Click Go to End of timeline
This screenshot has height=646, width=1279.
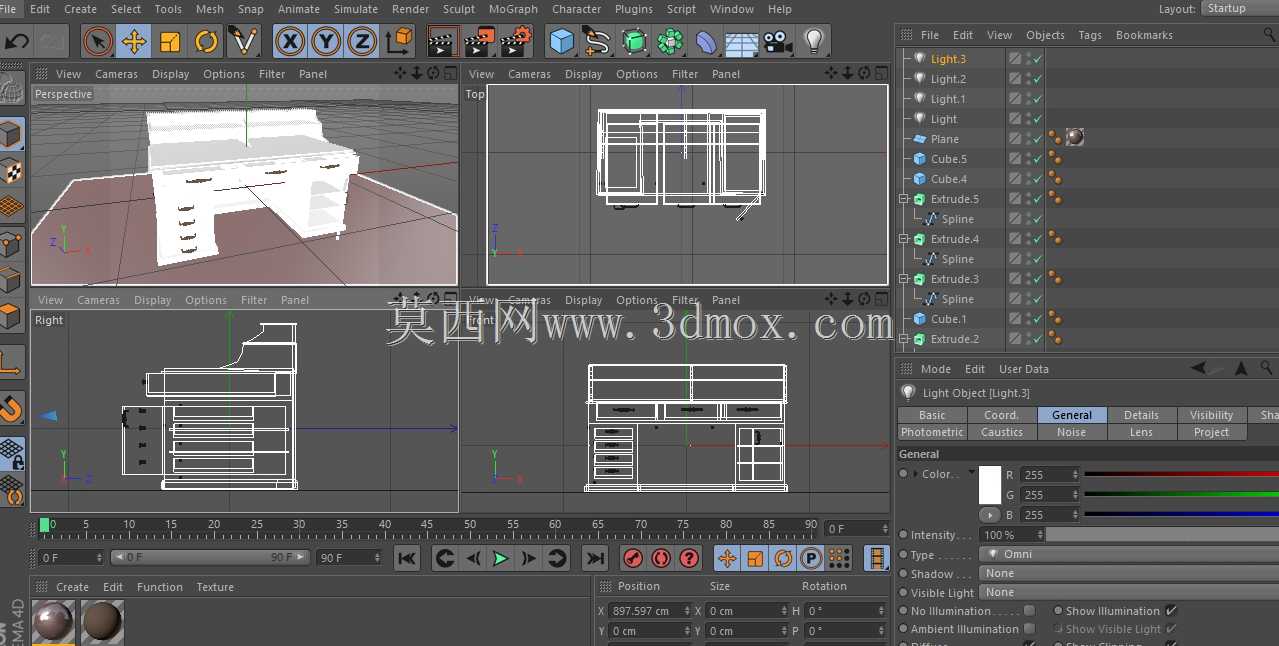tap(595, 558)
